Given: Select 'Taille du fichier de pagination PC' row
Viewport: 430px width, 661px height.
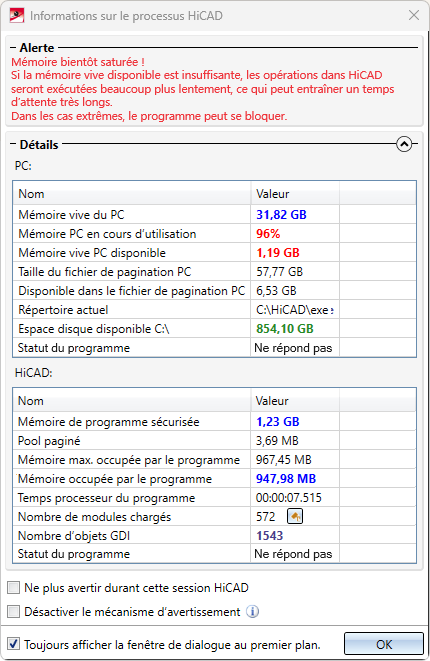Looking at the screenshot, I should click(x=215, y=271).
